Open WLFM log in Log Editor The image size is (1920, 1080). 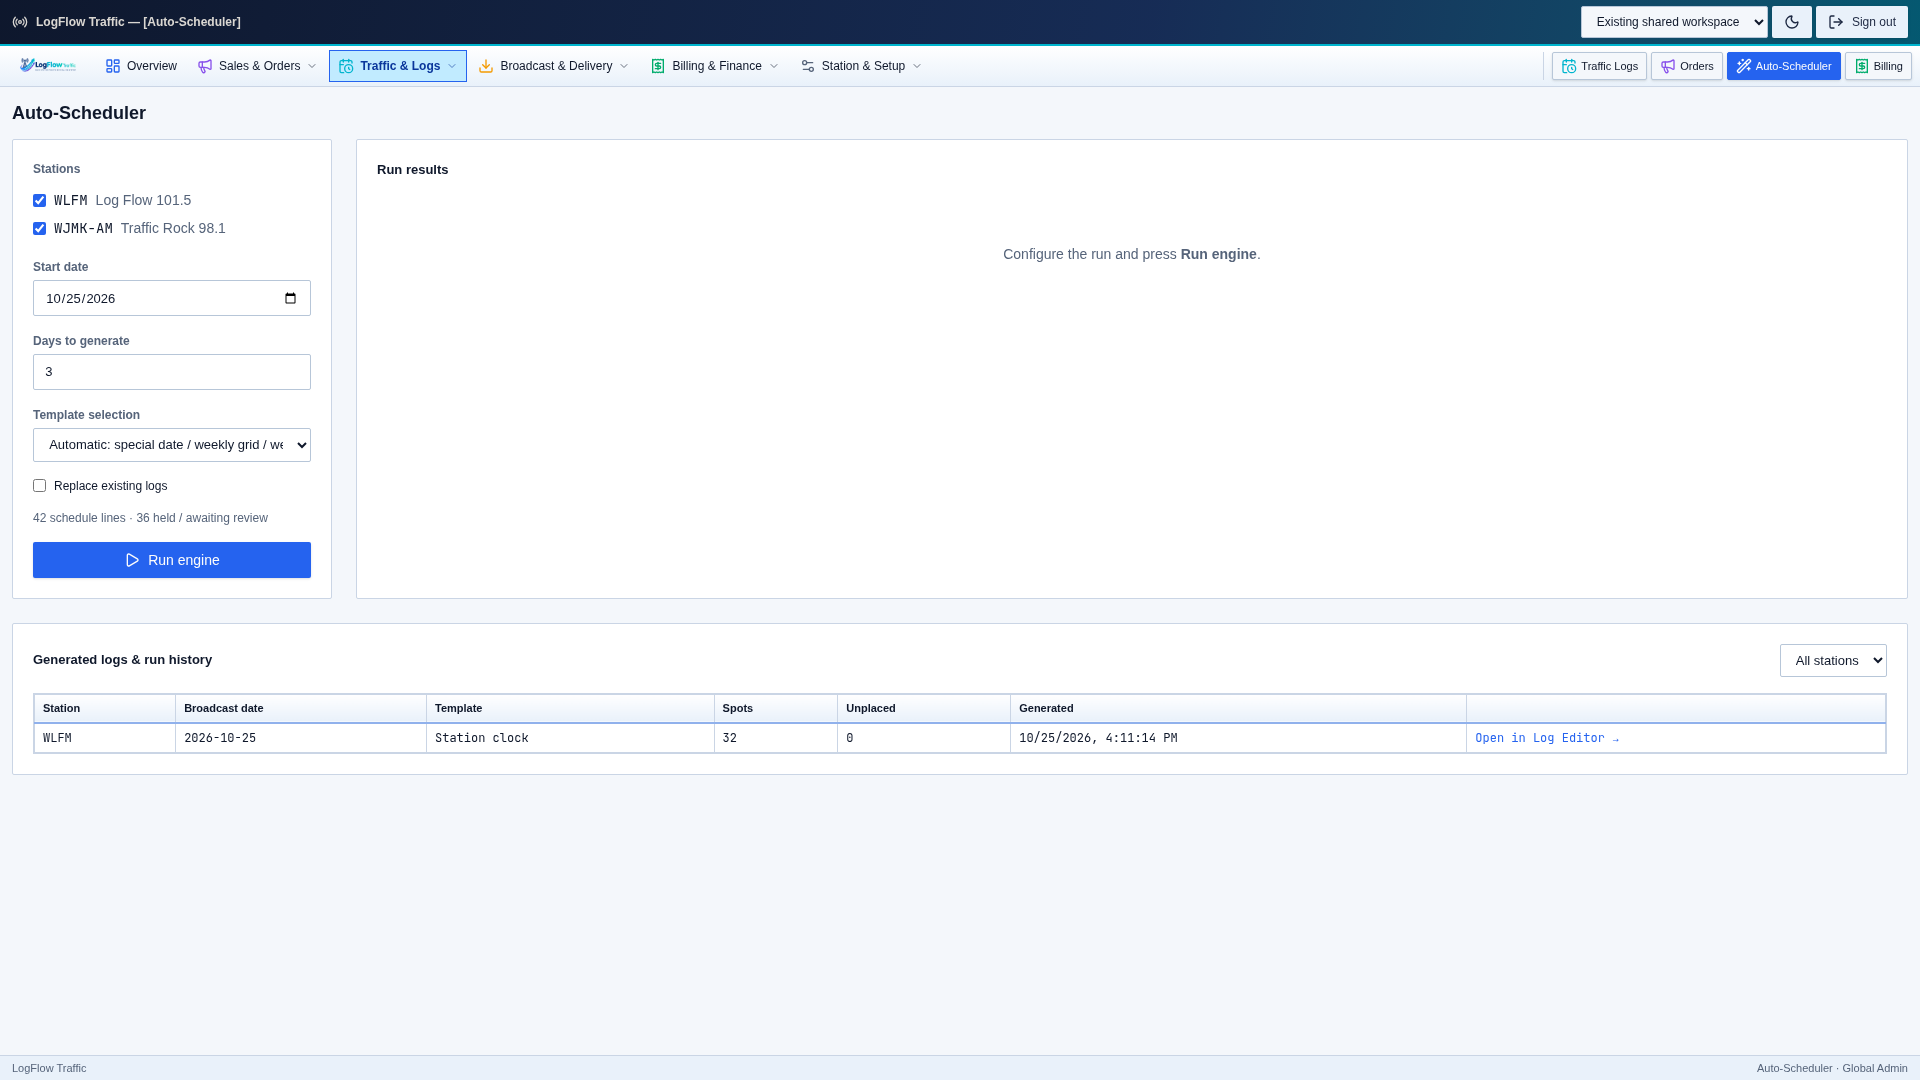(x=1547, y=738)
